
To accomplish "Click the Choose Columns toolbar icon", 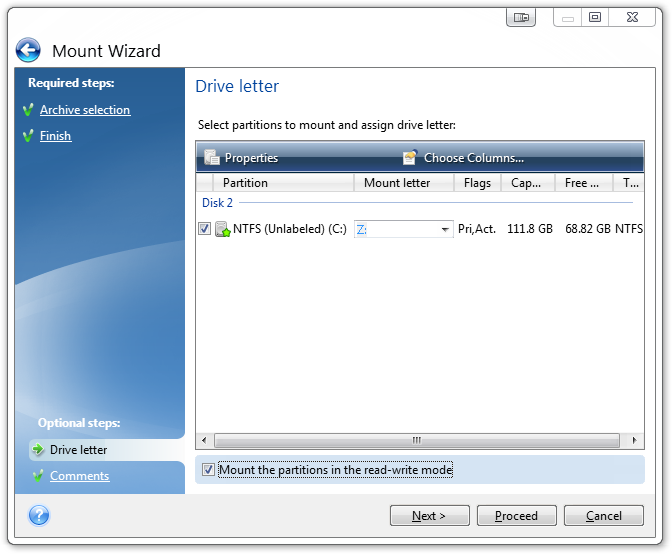I will (x=410, y=157).
